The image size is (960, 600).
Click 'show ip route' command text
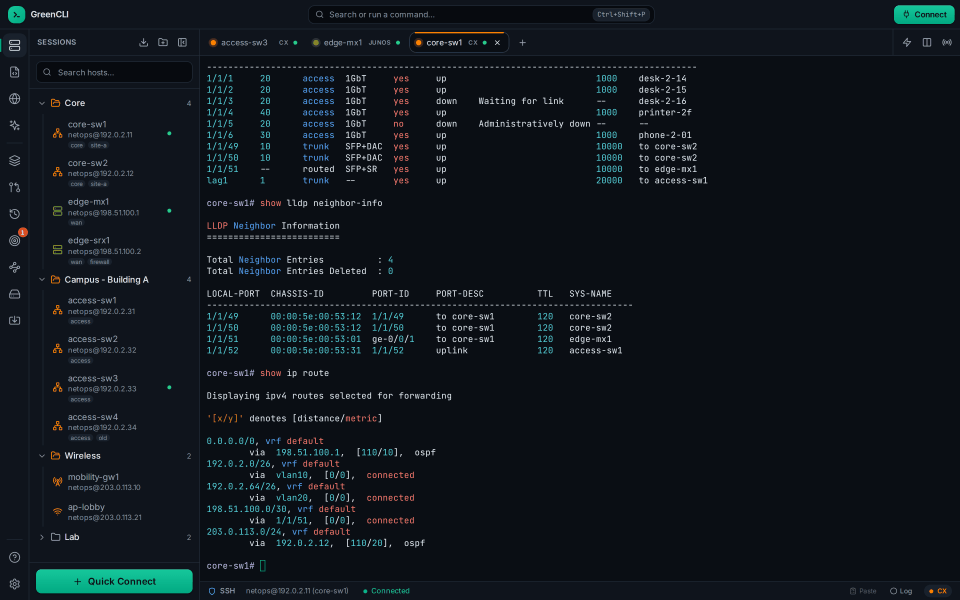294,373
